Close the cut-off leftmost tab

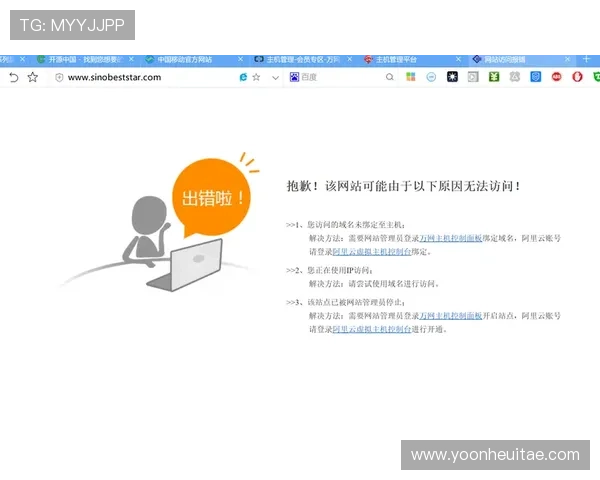coord(23,59)
